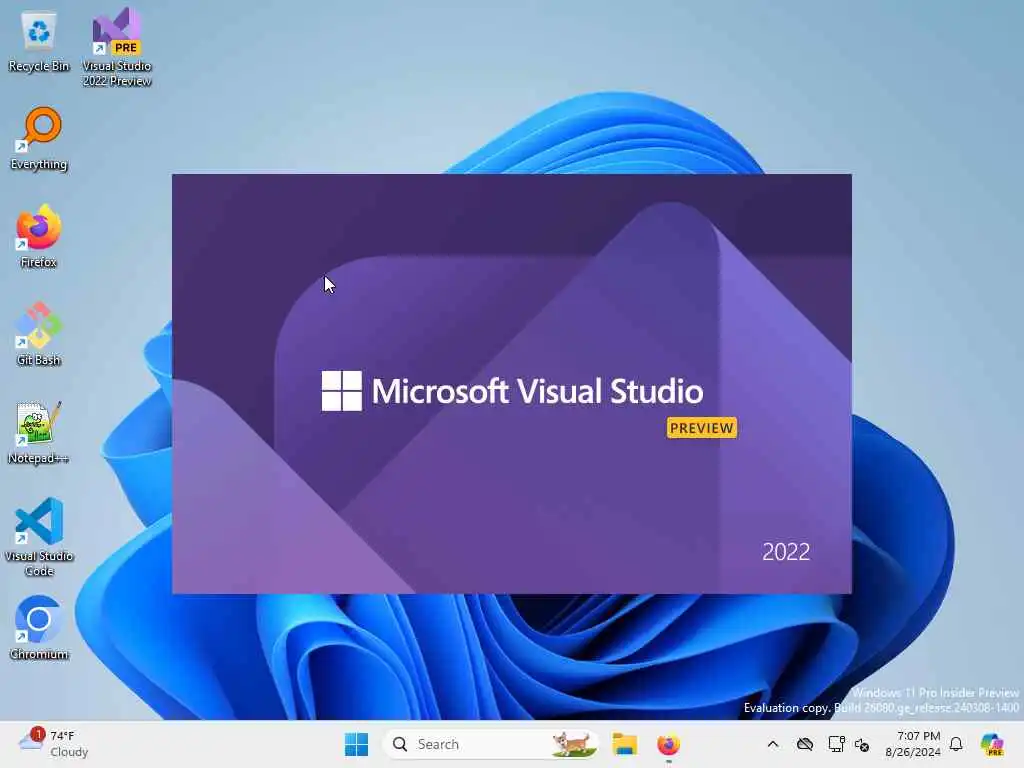
Task: Open the weather widget showing 74°F Cloudy
Action: [x=54, y=744]
